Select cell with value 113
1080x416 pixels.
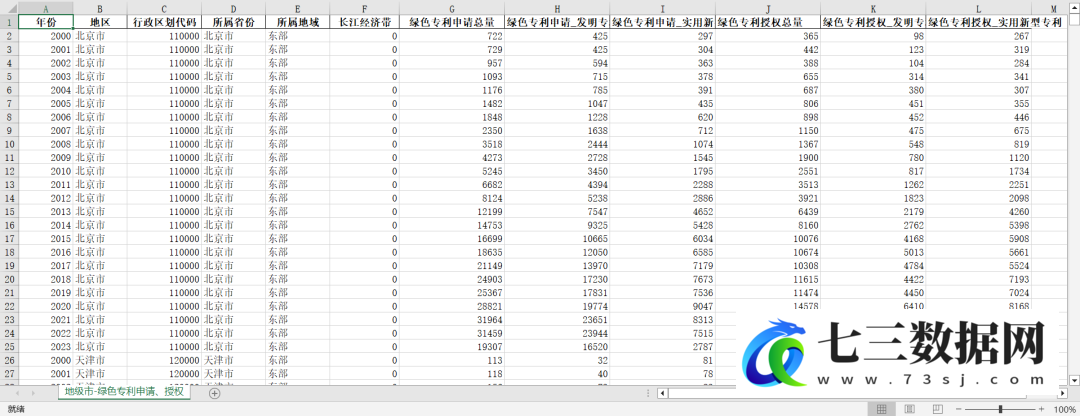452,360
